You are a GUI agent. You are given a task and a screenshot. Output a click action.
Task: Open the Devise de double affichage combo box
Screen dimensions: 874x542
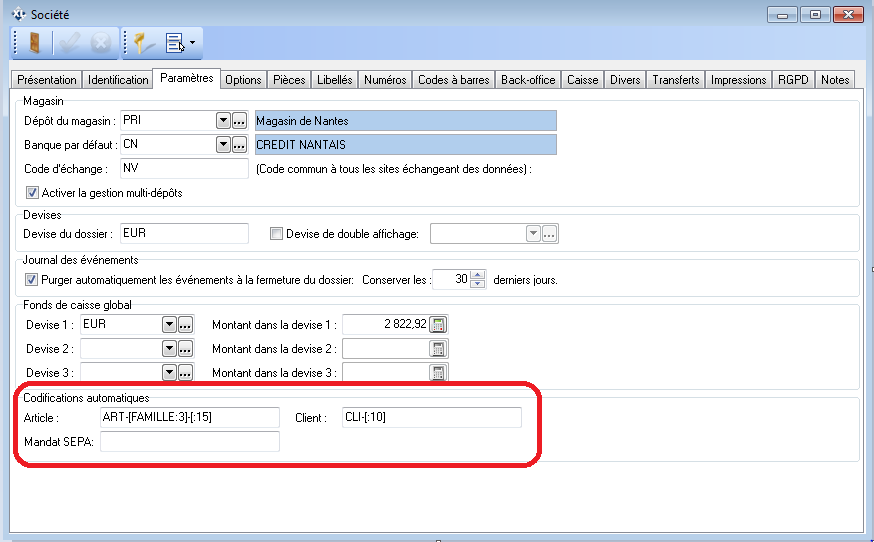(533, 234)
